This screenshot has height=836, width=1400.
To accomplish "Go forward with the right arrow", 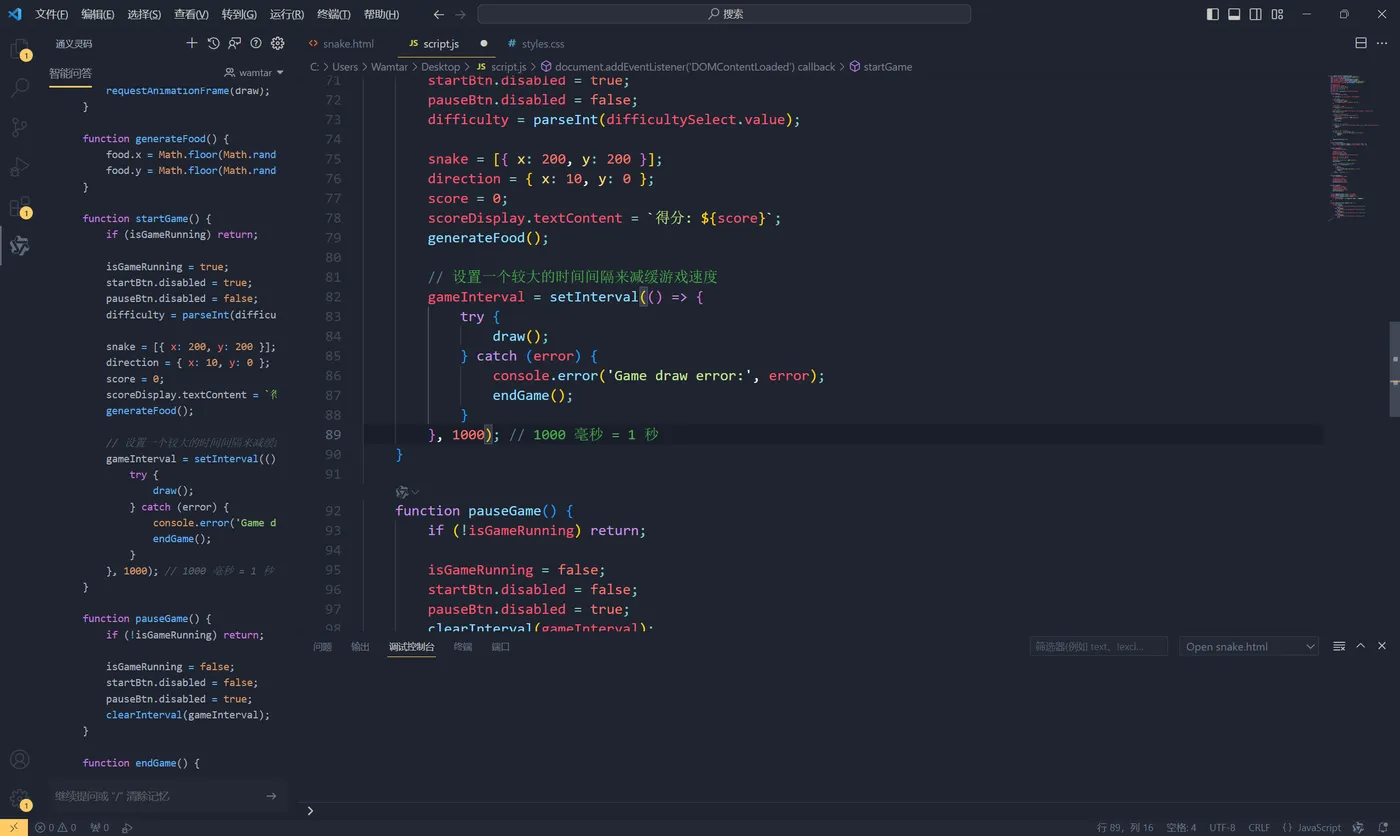I will [x=460, y=14].
